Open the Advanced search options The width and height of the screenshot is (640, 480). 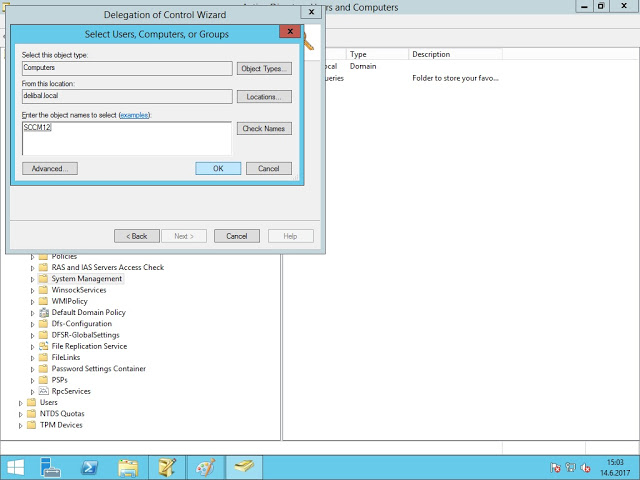point(49,168)
